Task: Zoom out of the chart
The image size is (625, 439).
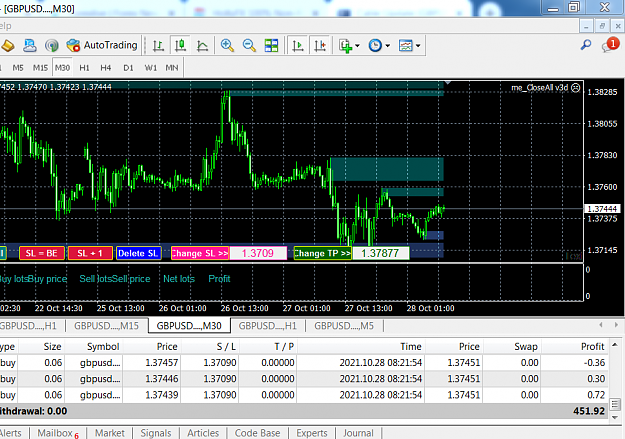Action: pos(250,45)
